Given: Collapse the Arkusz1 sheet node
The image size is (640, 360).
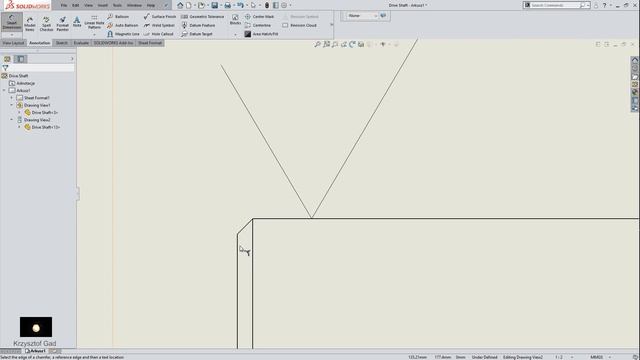Looking at the screenshot, I should pyautogui.click(x=4, y=91).
